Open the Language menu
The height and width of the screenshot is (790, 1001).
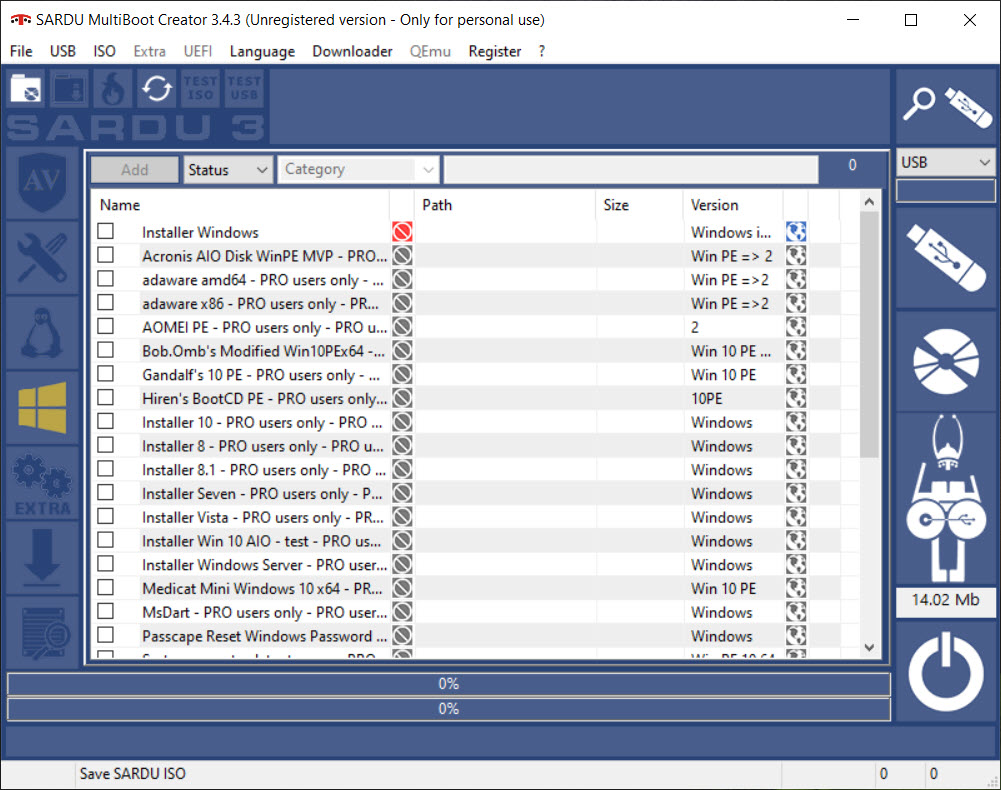(x=262, y=51)
